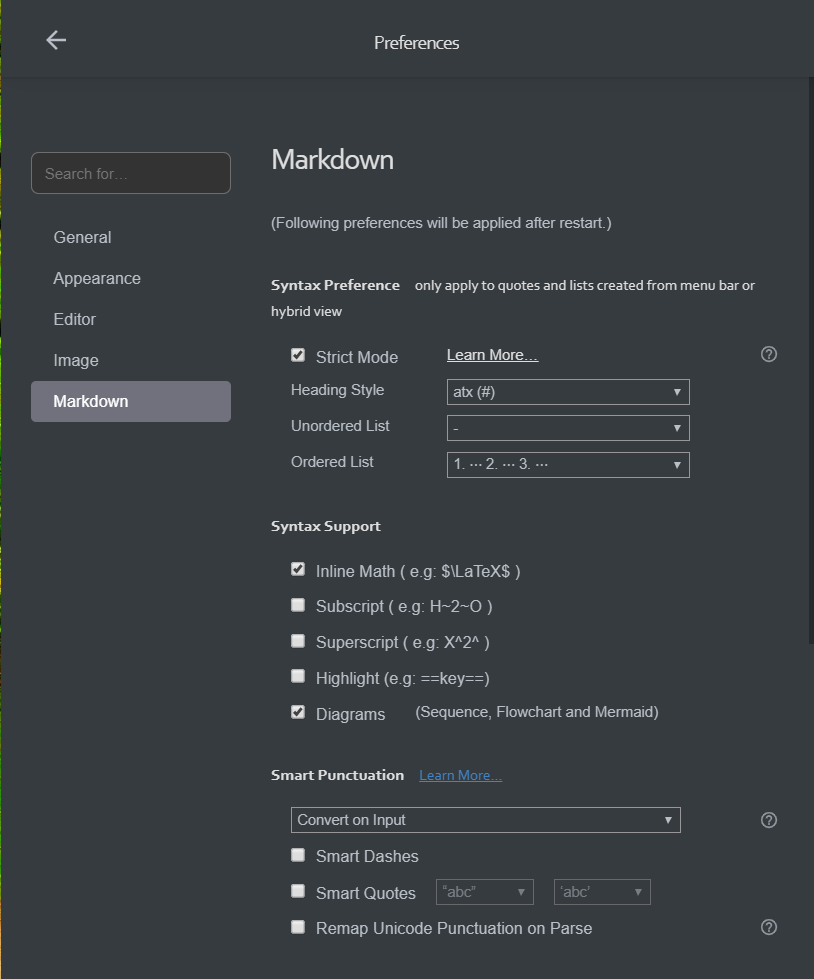814x979 pixels.
Task: Click the Smart Punctuation heading
Action: [338, 775]
